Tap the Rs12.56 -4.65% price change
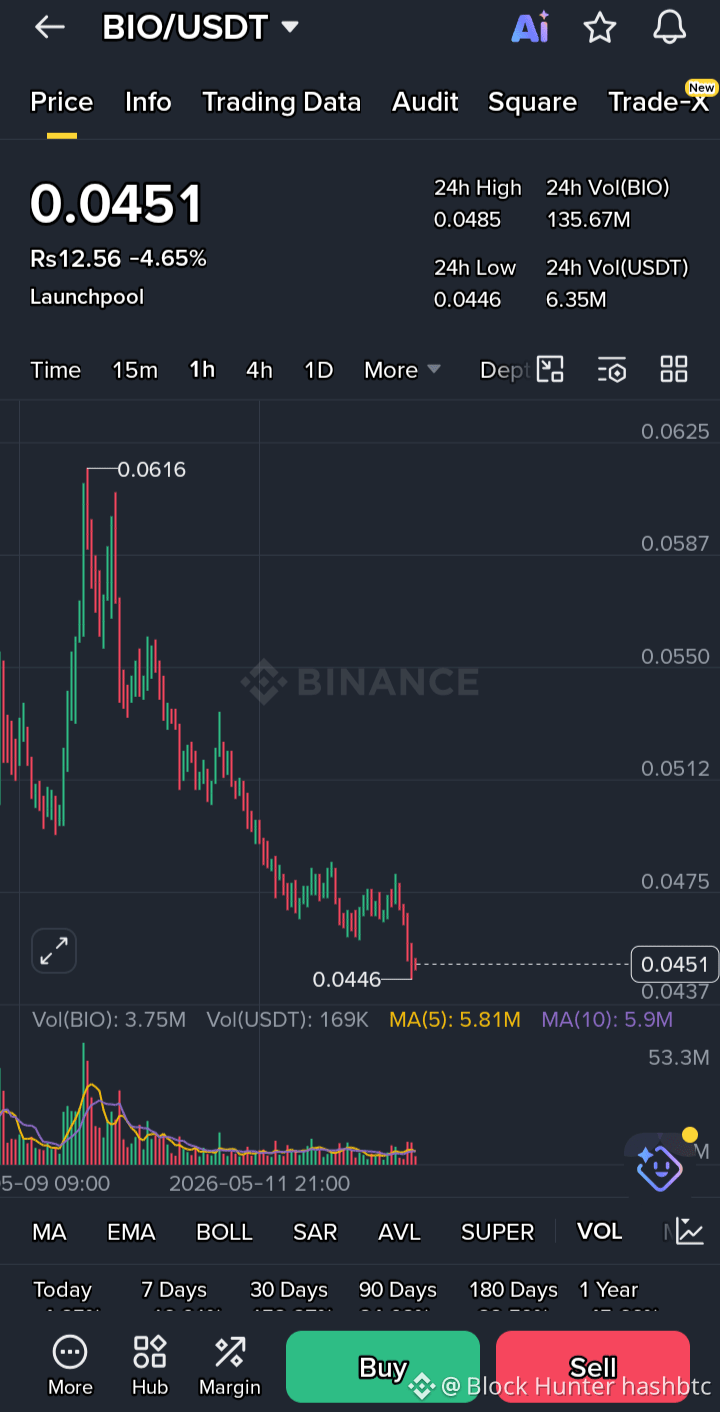The image size is (720, 1412). pyautogui.click(x=118, y=259)
